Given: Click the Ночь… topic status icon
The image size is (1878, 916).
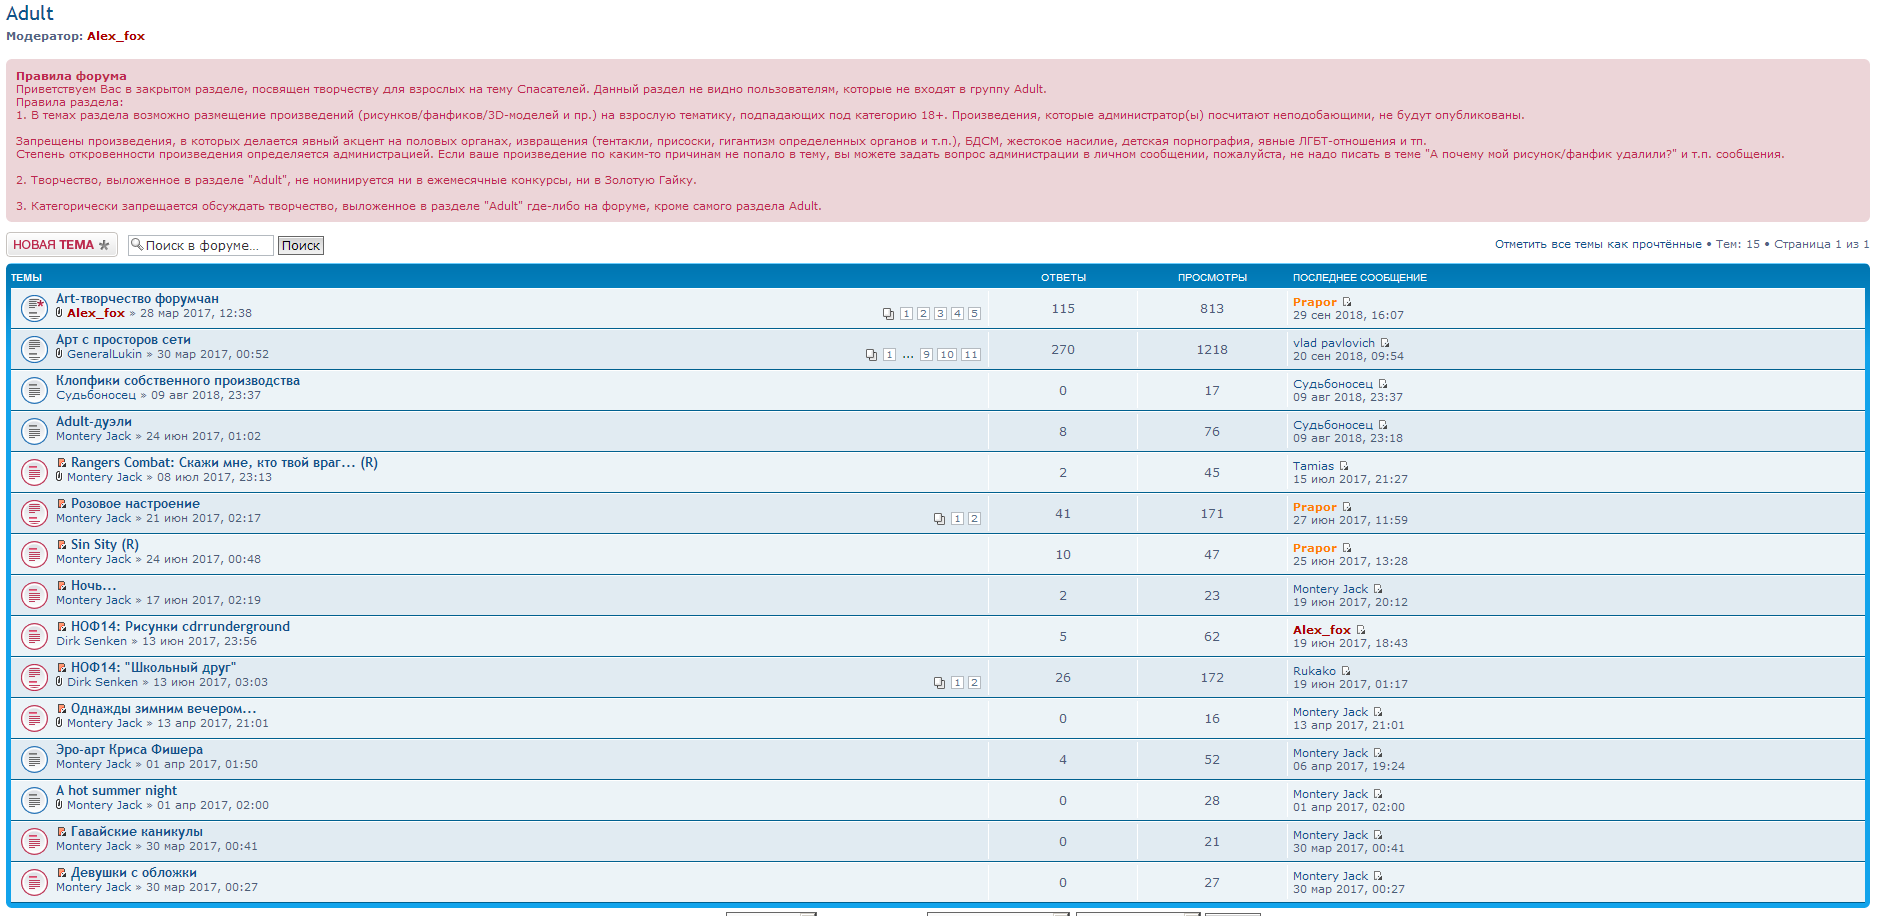Looking at the screenshot, I should [34, 595].
